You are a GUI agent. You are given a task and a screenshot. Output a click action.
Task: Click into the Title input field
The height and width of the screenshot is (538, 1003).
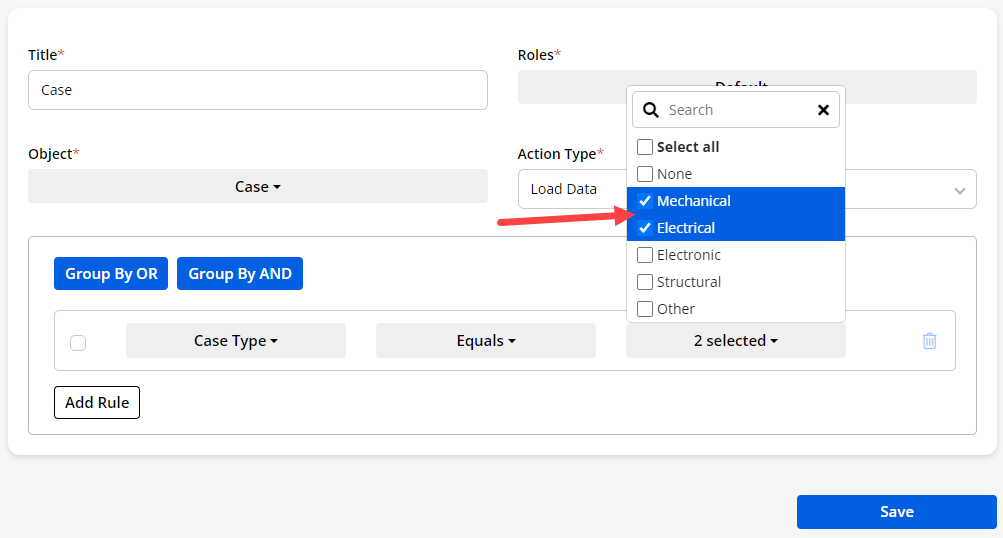(x=257, y=90)
